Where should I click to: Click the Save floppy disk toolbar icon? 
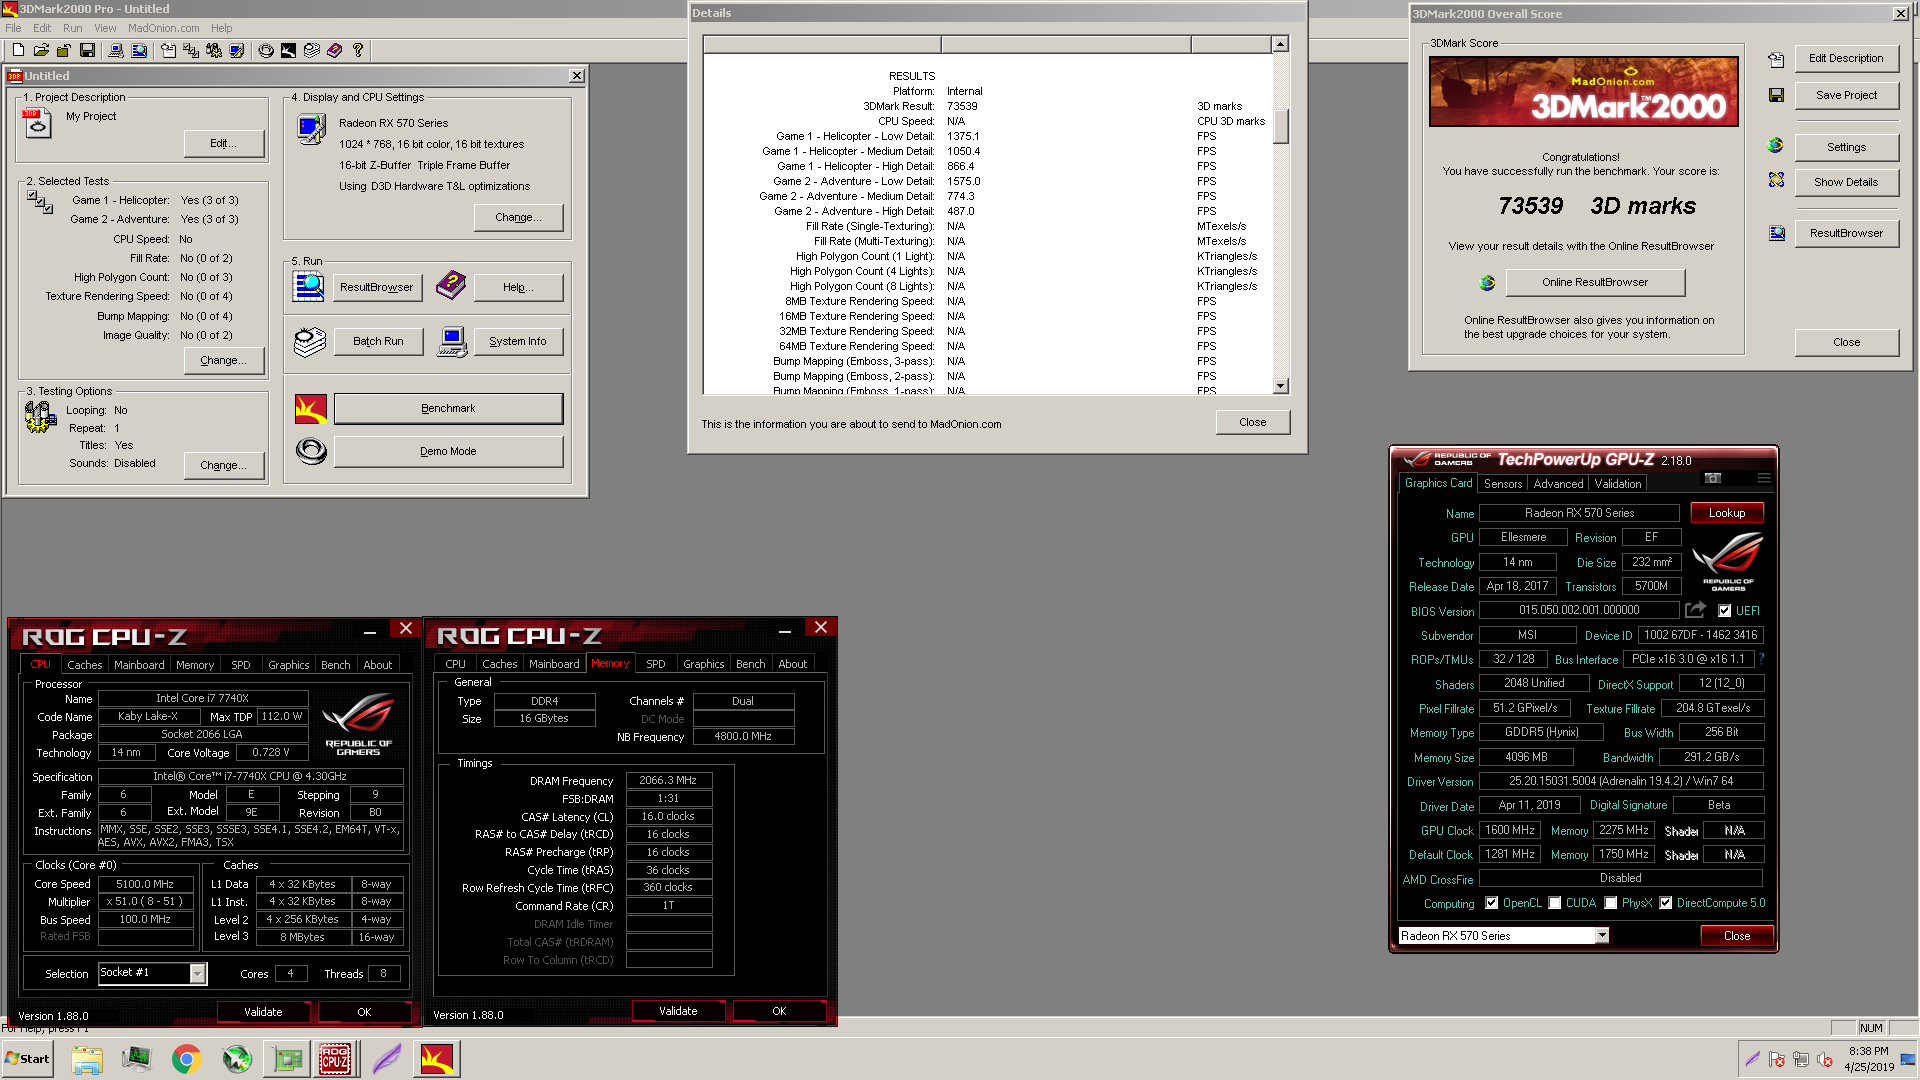pos(87,50)
